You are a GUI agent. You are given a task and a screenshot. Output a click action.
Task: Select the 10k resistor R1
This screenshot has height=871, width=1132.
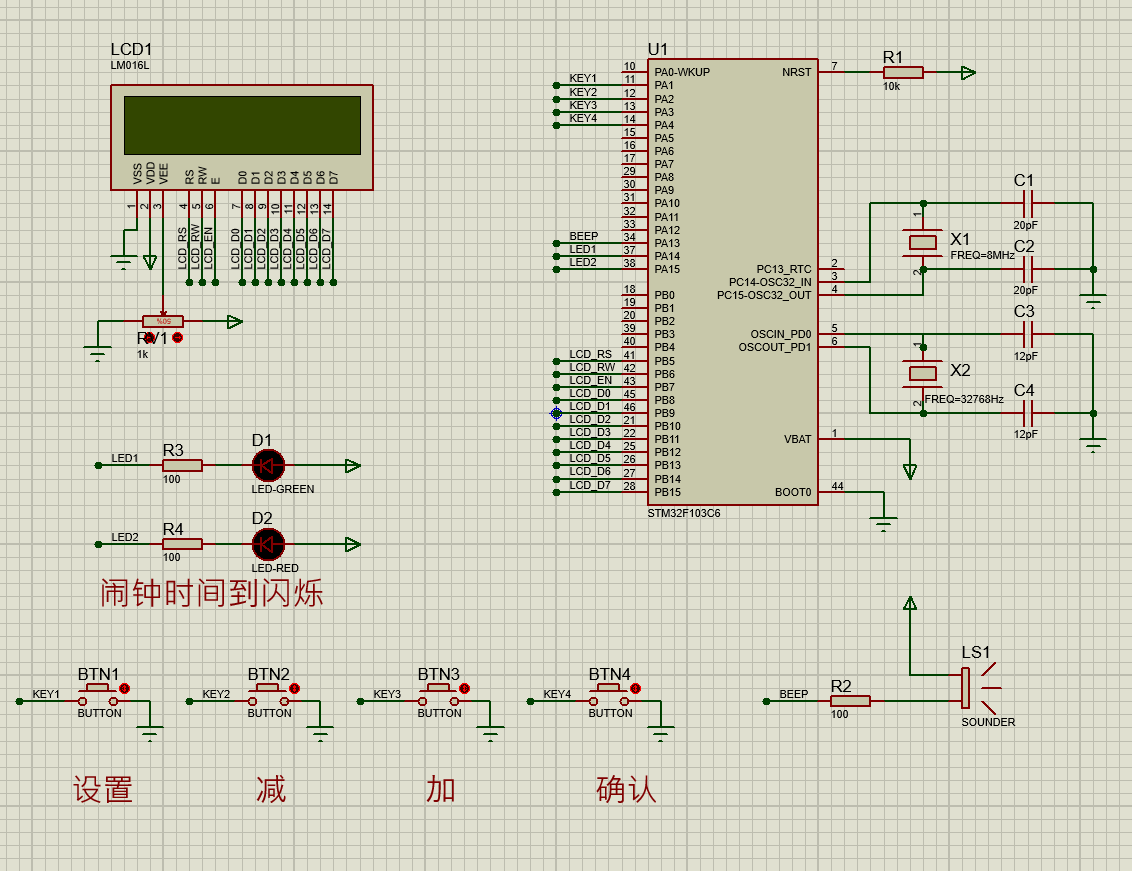(x=902, y=72)
